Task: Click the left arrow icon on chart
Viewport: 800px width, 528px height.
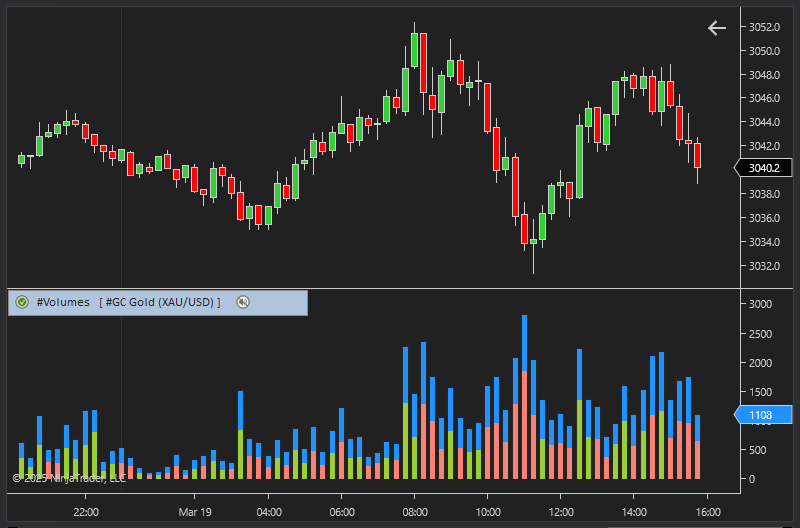Action: coord(716,28)
